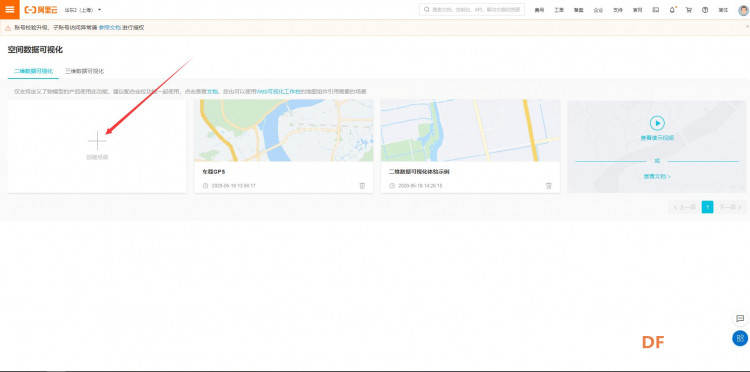The height and width of the screenshot is (372, 750).
Task: Click the Alibaba Cloud (阿里云) logo
Action: [41, 10]
